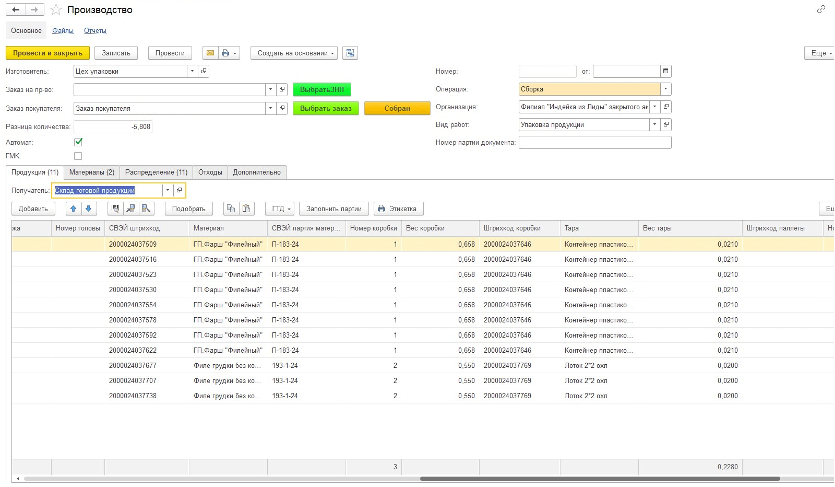Open Файлы link
The height and width of the screenshot is (487, 835).
(x=63, y=31)
